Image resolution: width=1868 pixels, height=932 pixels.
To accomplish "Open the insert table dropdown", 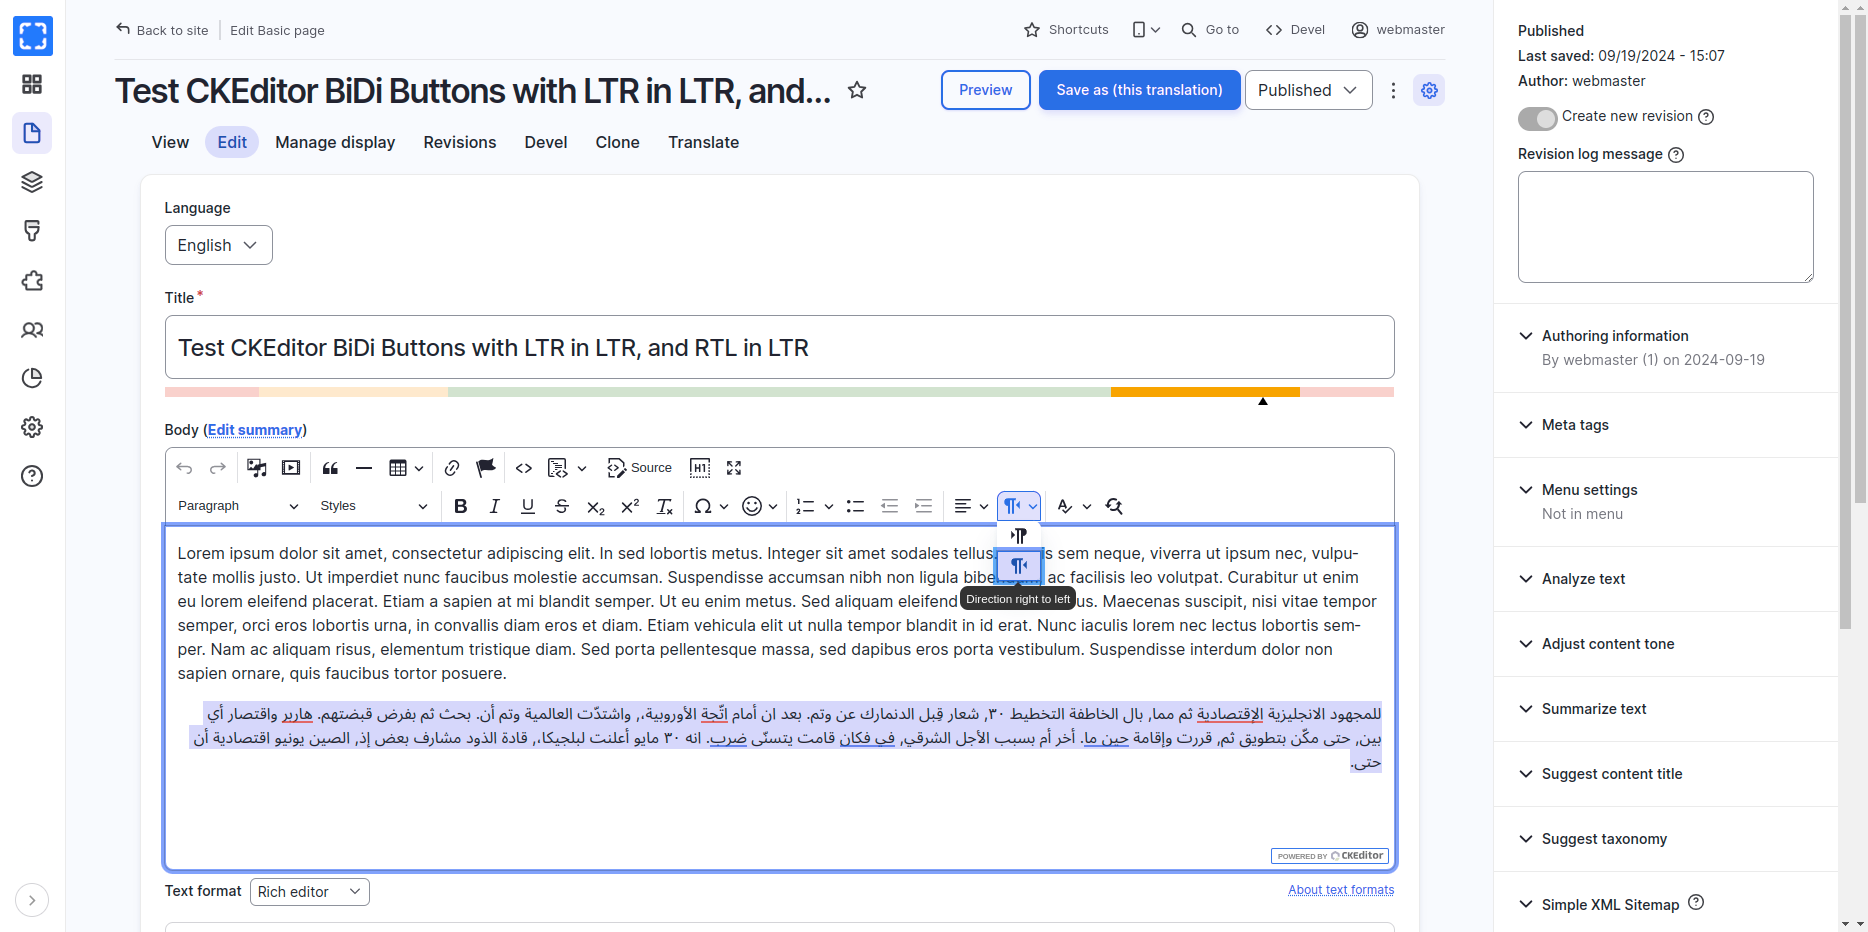I will (x=406, y=468).
